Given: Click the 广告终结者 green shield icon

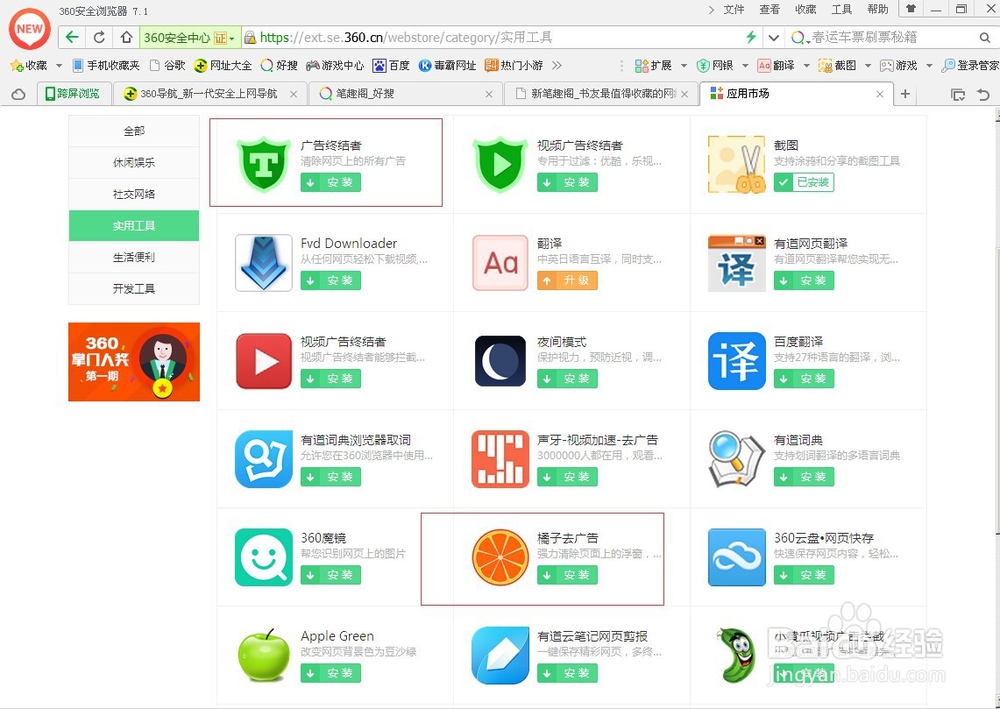Looking at the screenshot, I should pos(263,164).
